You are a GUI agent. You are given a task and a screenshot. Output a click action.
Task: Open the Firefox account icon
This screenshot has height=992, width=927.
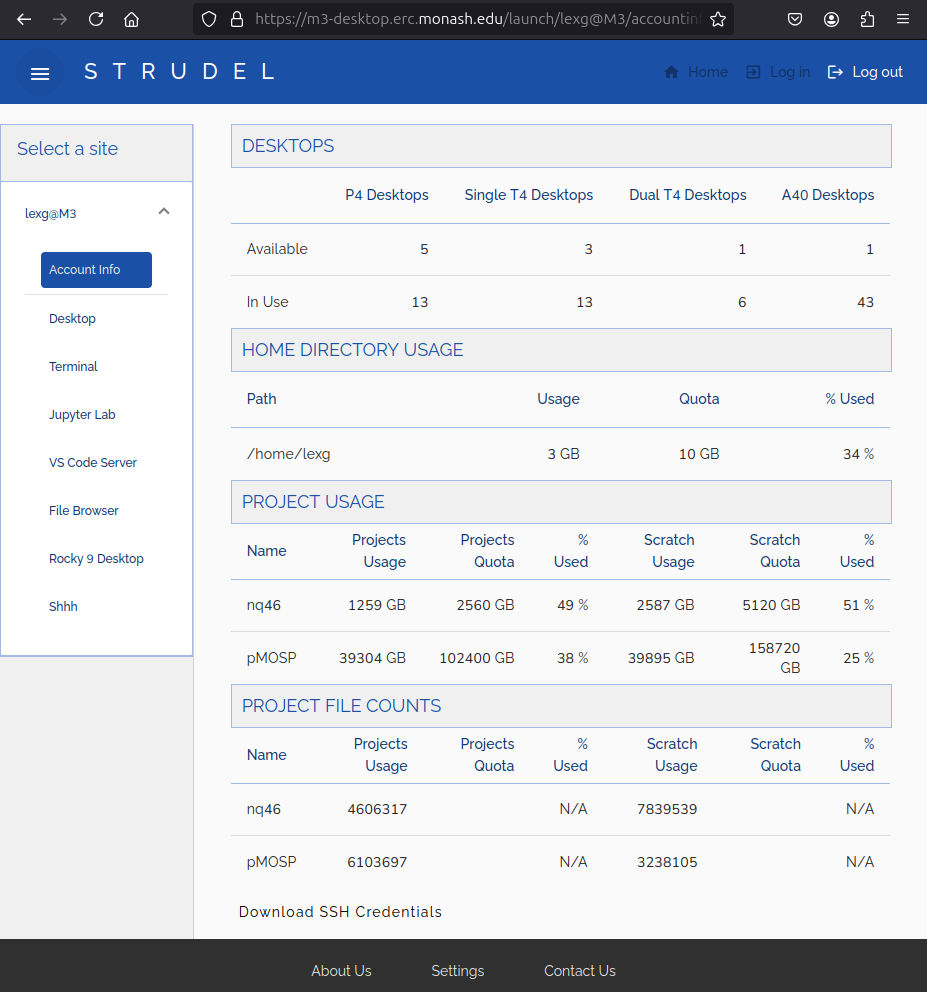pyautogui.click(x=831, y=19)
